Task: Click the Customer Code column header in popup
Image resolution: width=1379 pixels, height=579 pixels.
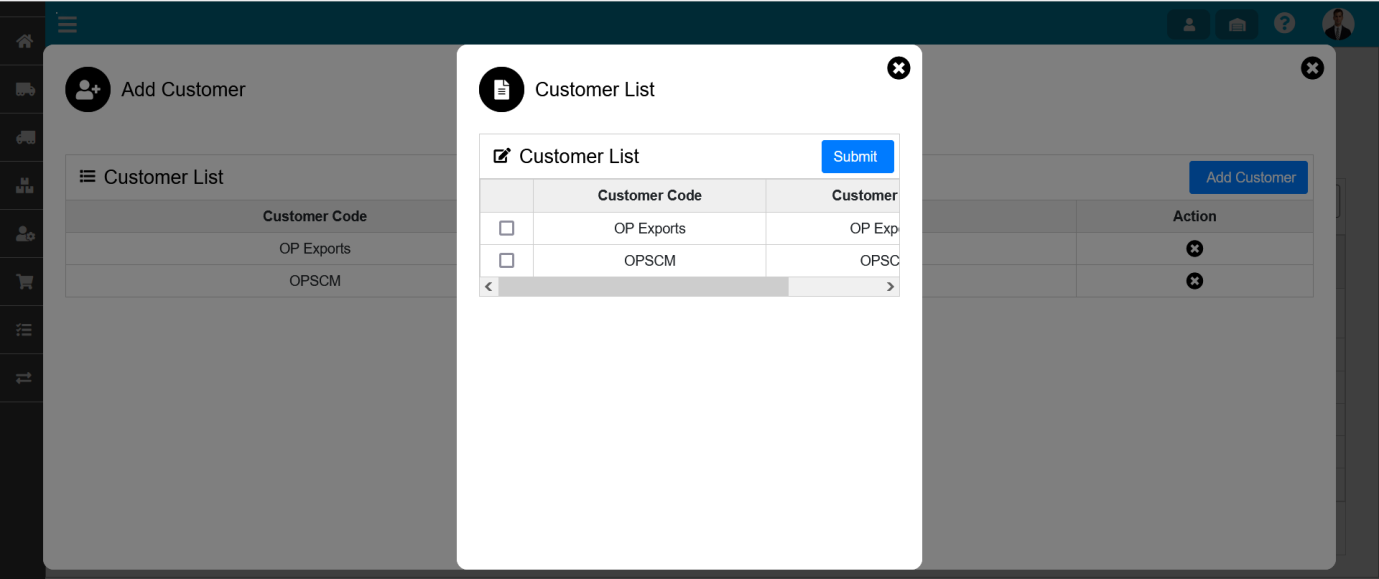Action: 649,195
